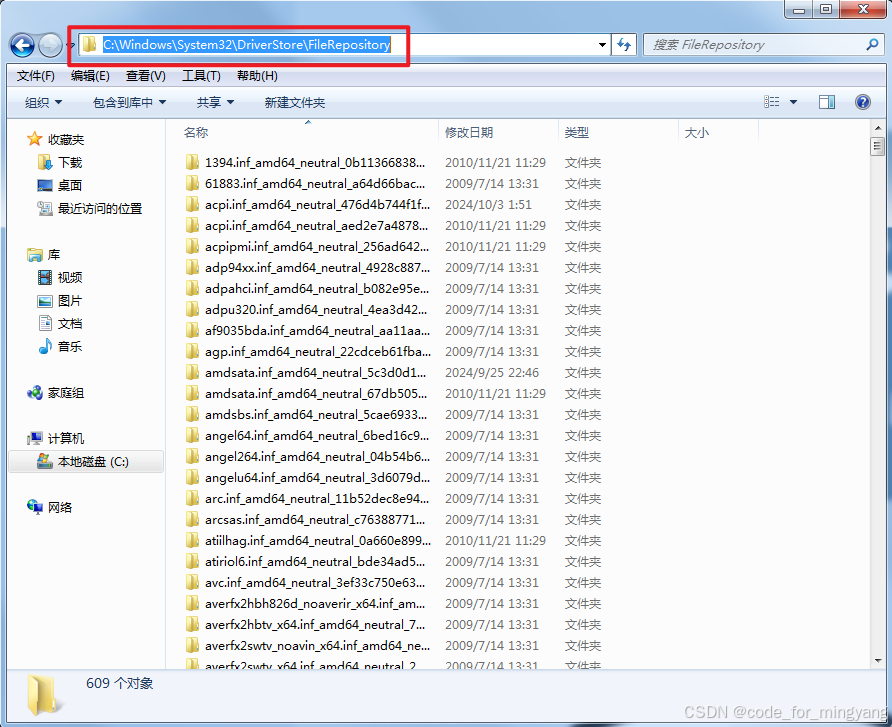The image size is (892, 727).
Task: Open recent pages dropdown beside Forward button
Action: [x=71, y=46]
